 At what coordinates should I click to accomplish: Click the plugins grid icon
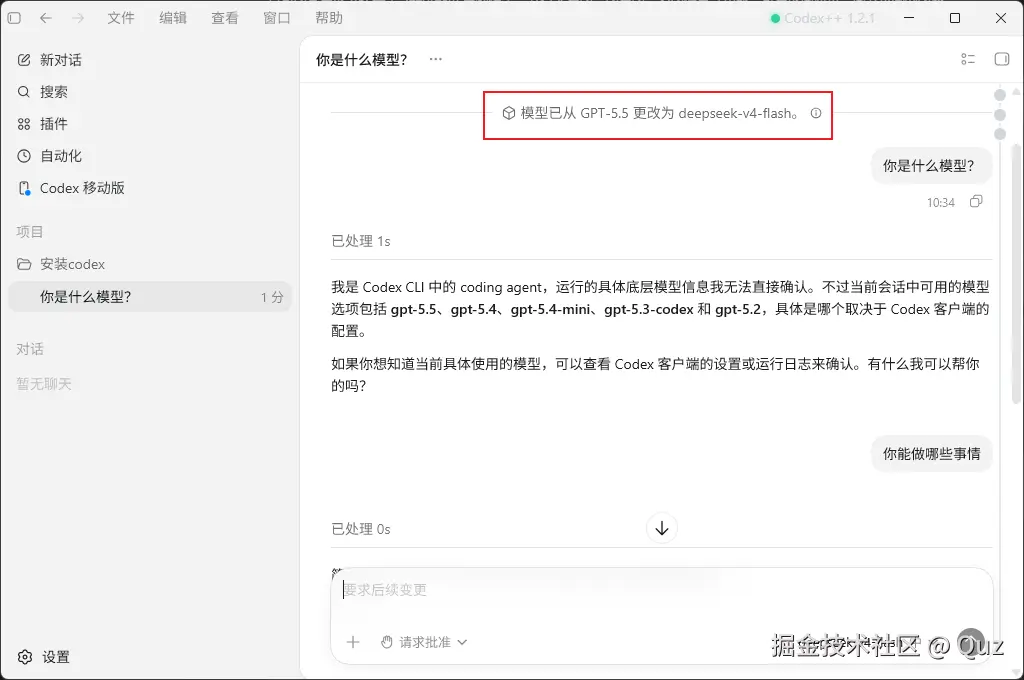(x=24, y=124)
